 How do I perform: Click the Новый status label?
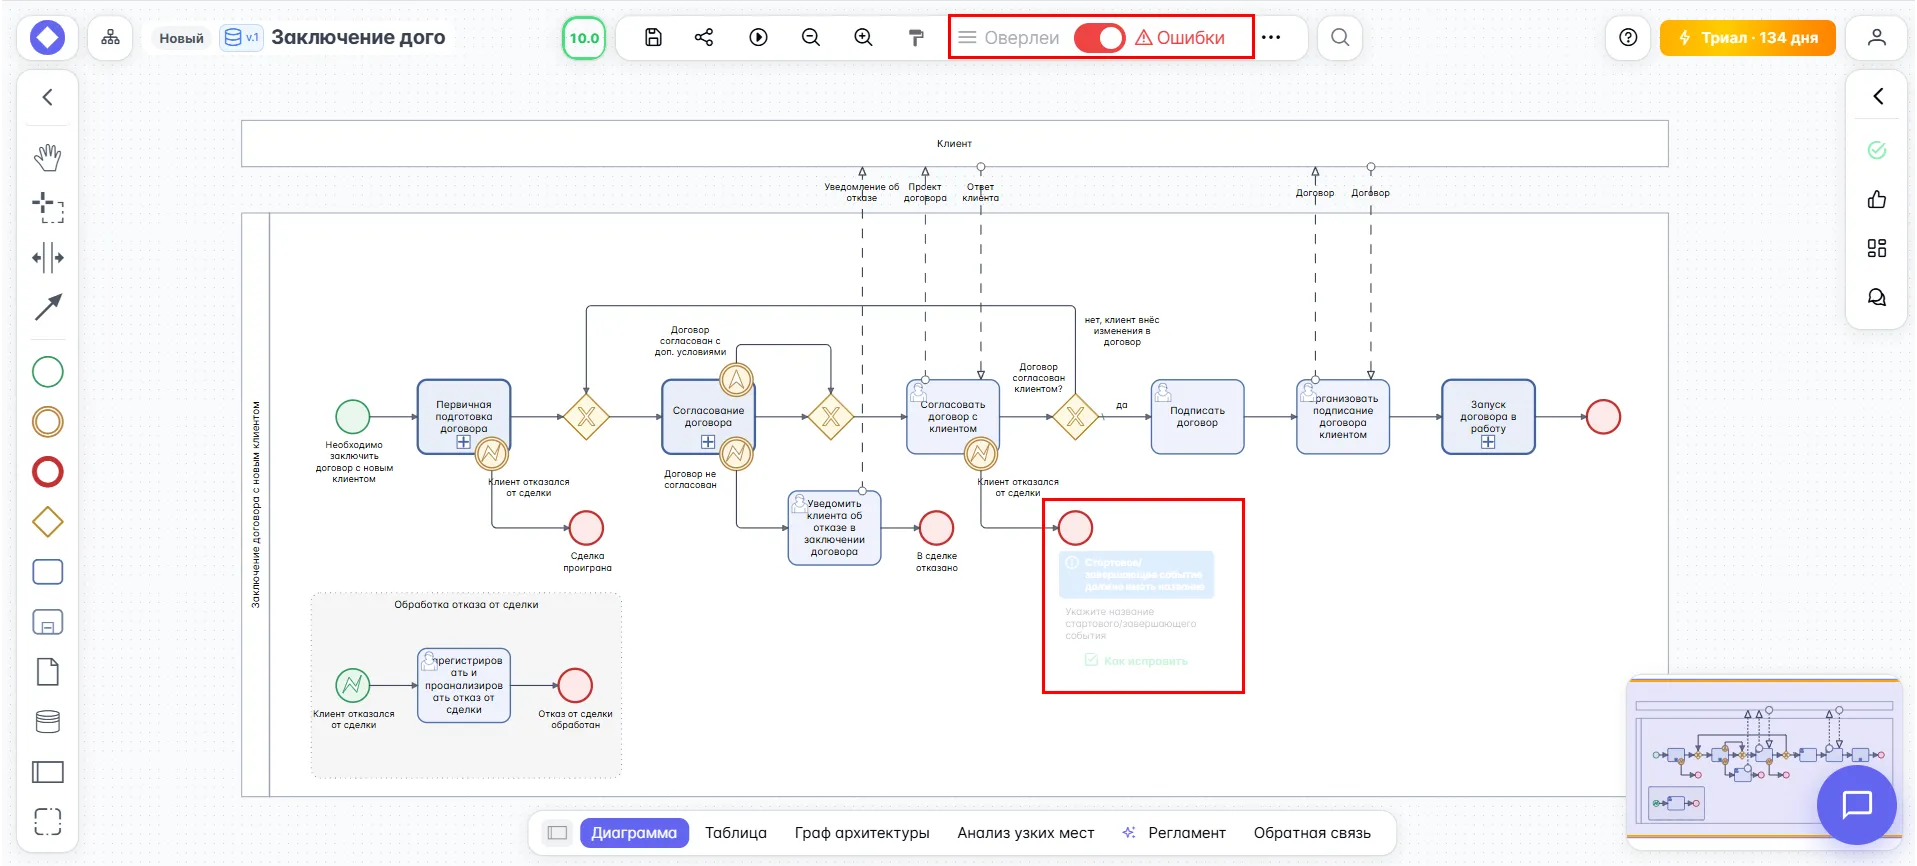181,38
